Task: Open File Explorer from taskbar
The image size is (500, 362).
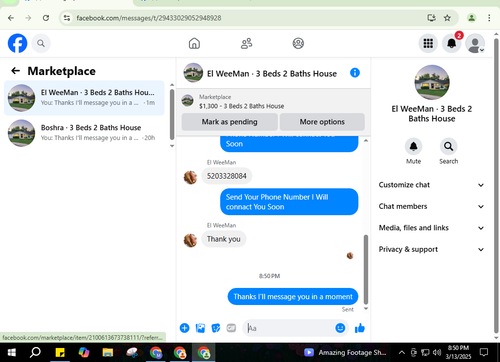Action: (x=108, y=352)
